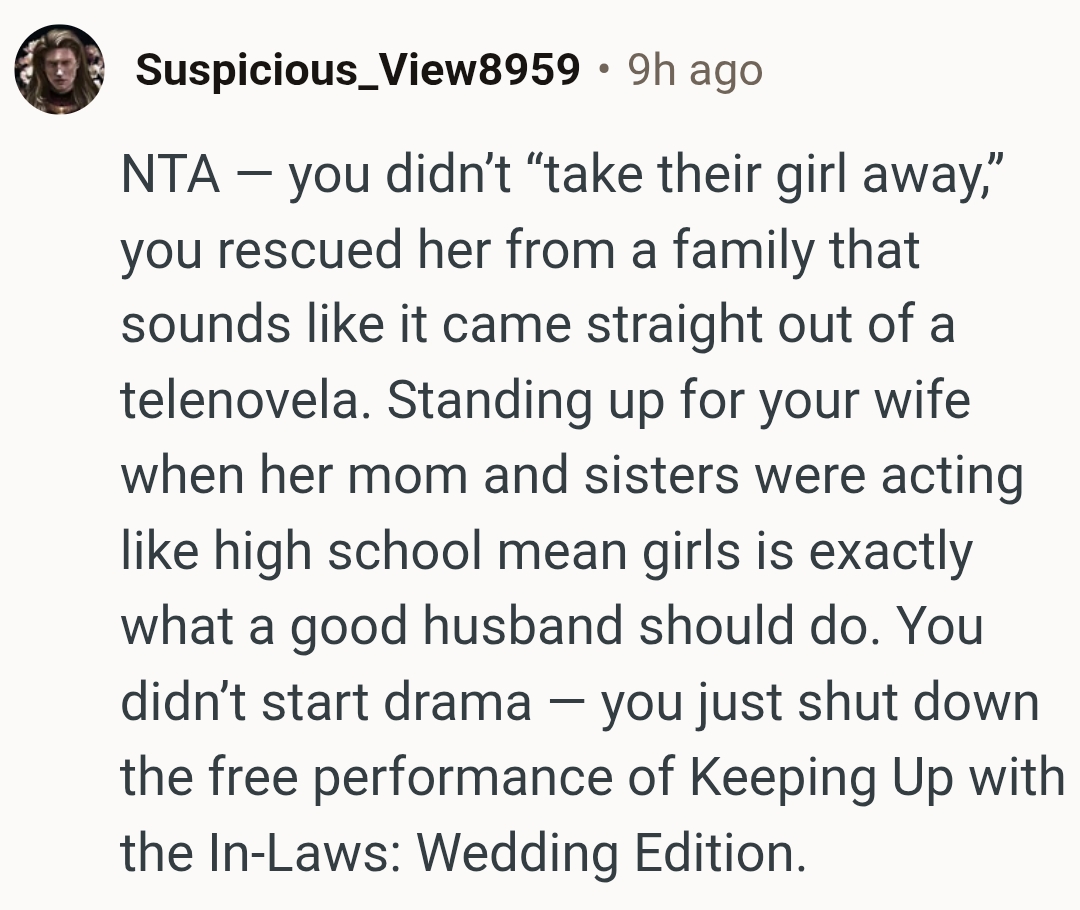Click the phrase "the In-Laws" on last line

coord(262,853)
